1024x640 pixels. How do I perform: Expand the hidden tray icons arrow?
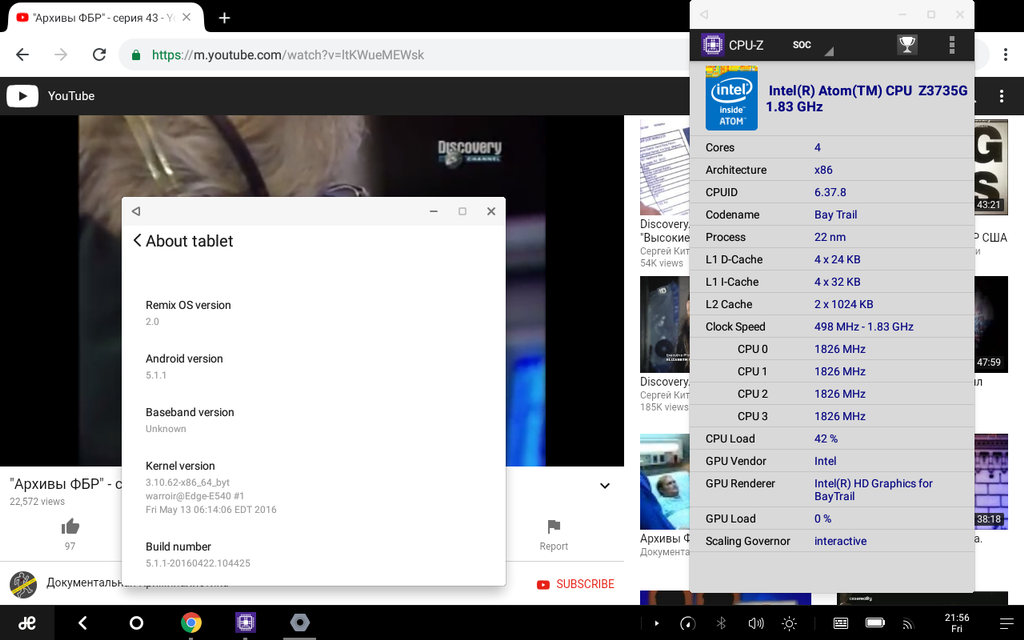656,624
